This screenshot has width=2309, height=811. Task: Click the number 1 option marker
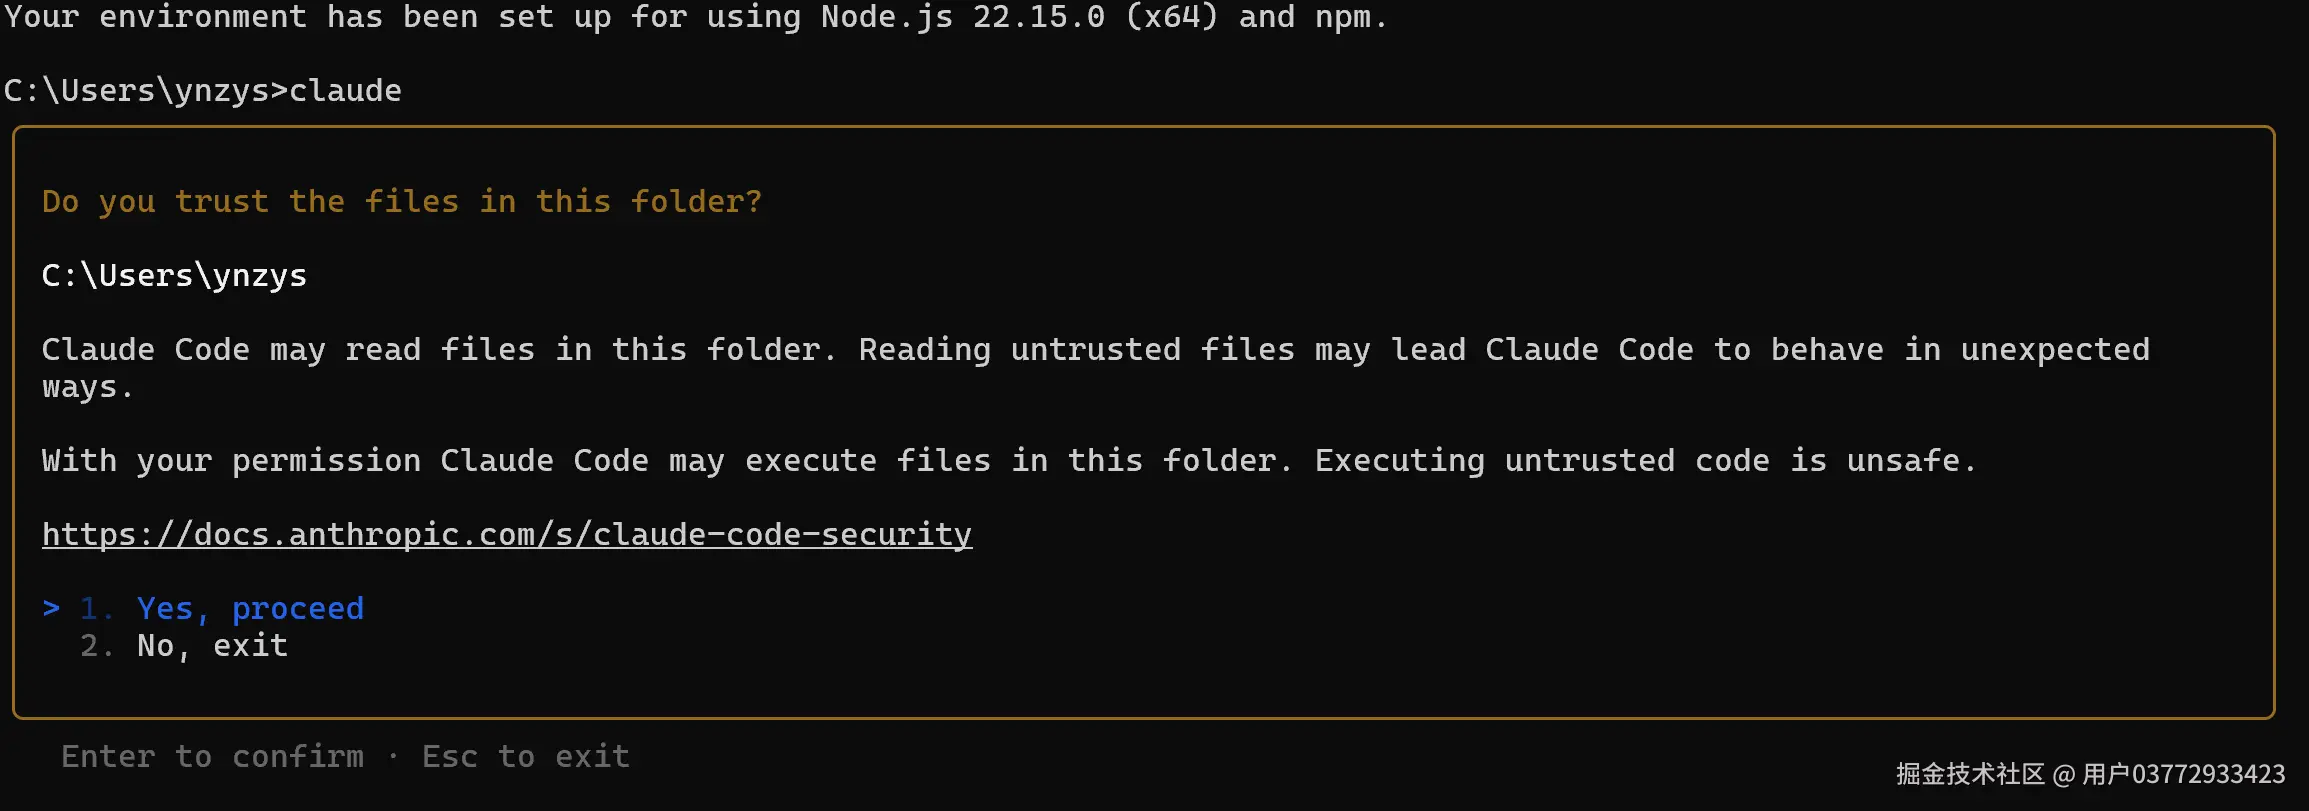92,608
